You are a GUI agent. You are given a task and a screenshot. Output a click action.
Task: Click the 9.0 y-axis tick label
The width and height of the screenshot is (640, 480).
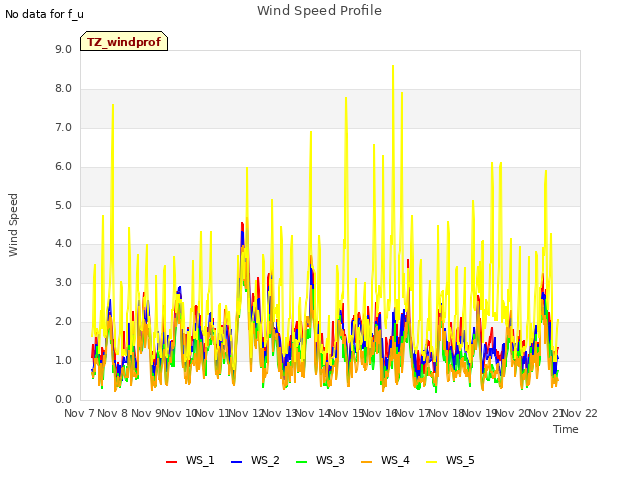pos(63,49)
